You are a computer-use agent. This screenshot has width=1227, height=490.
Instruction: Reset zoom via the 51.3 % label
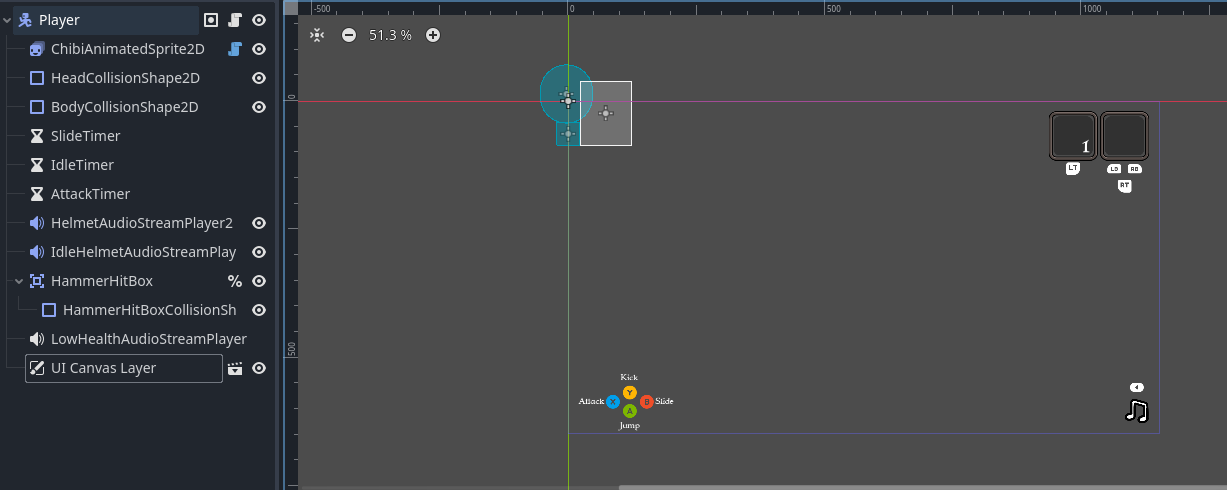coord(390,35)
